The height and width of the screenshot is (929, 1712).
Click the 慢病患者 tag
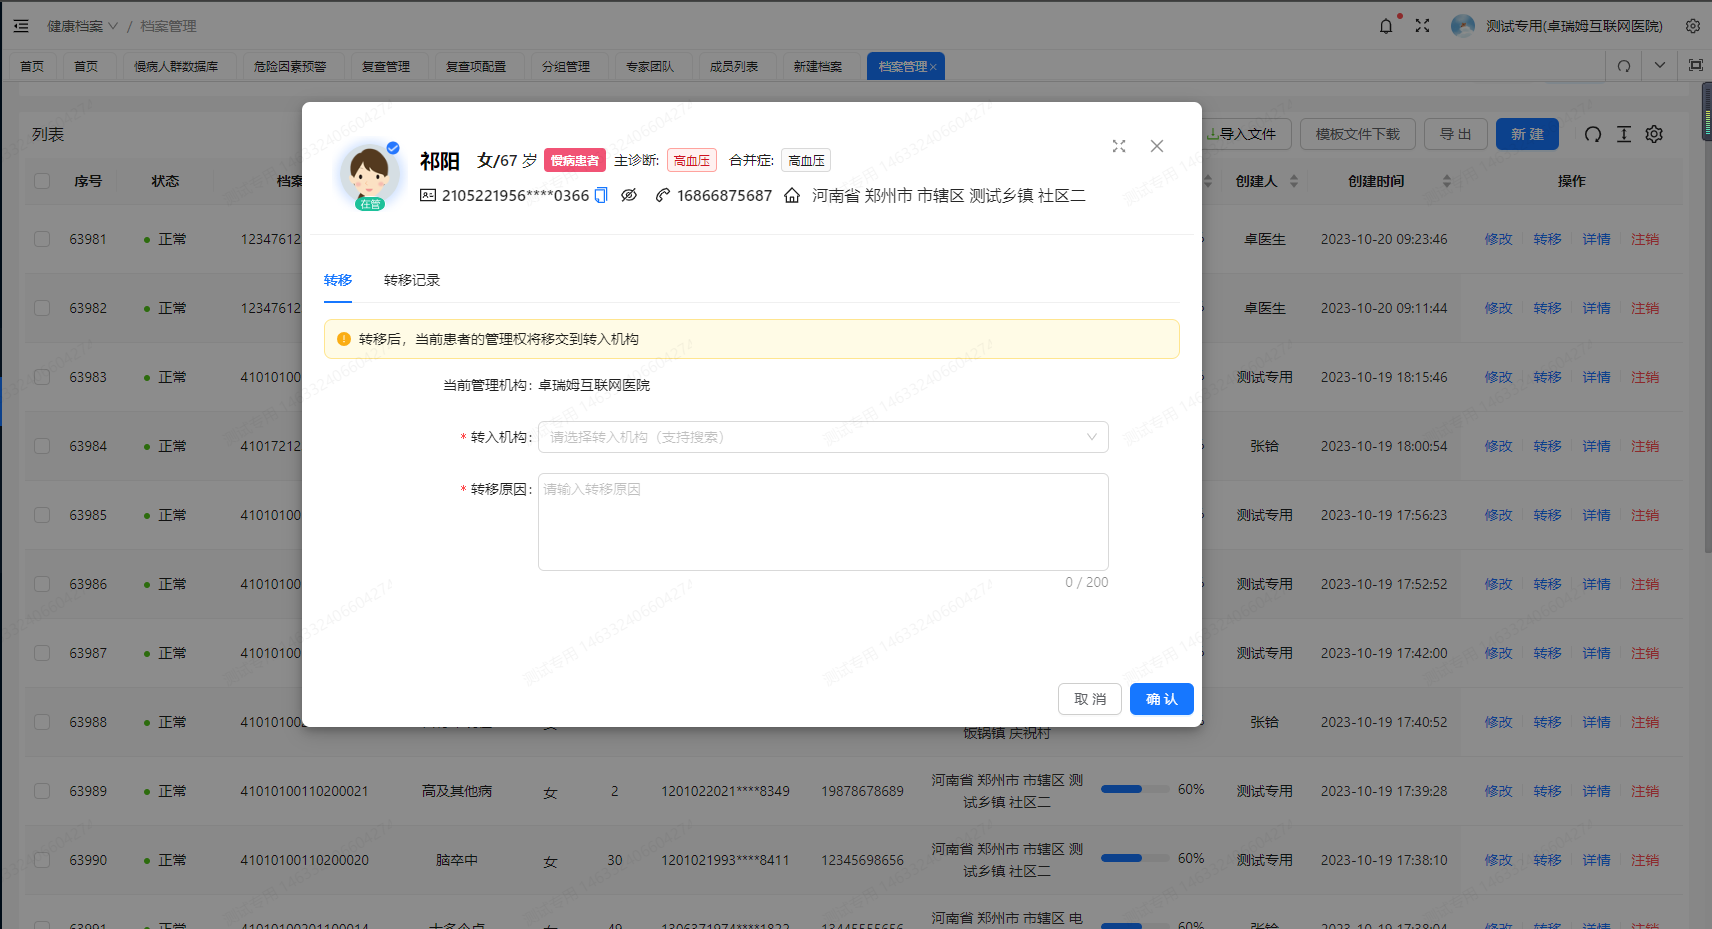575,160
